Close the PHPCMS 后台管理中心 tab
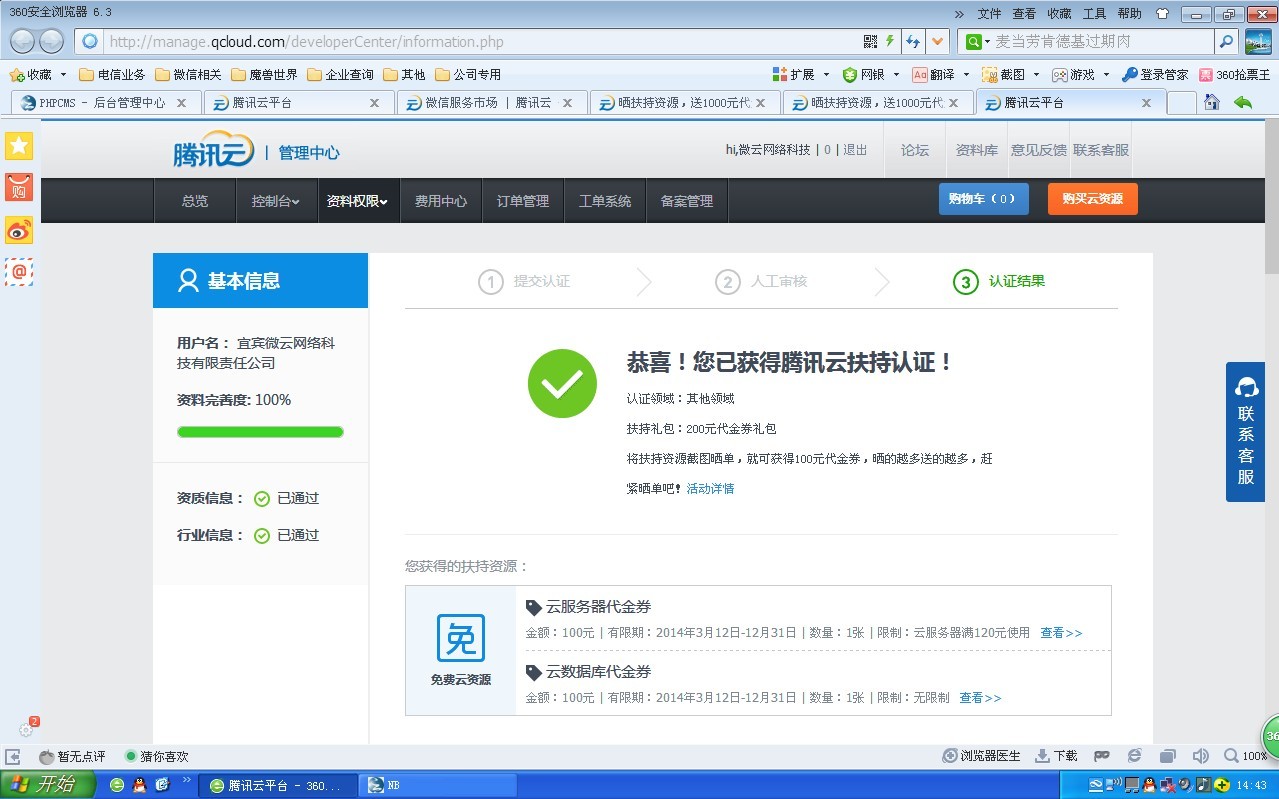 (x=181, y=102)
